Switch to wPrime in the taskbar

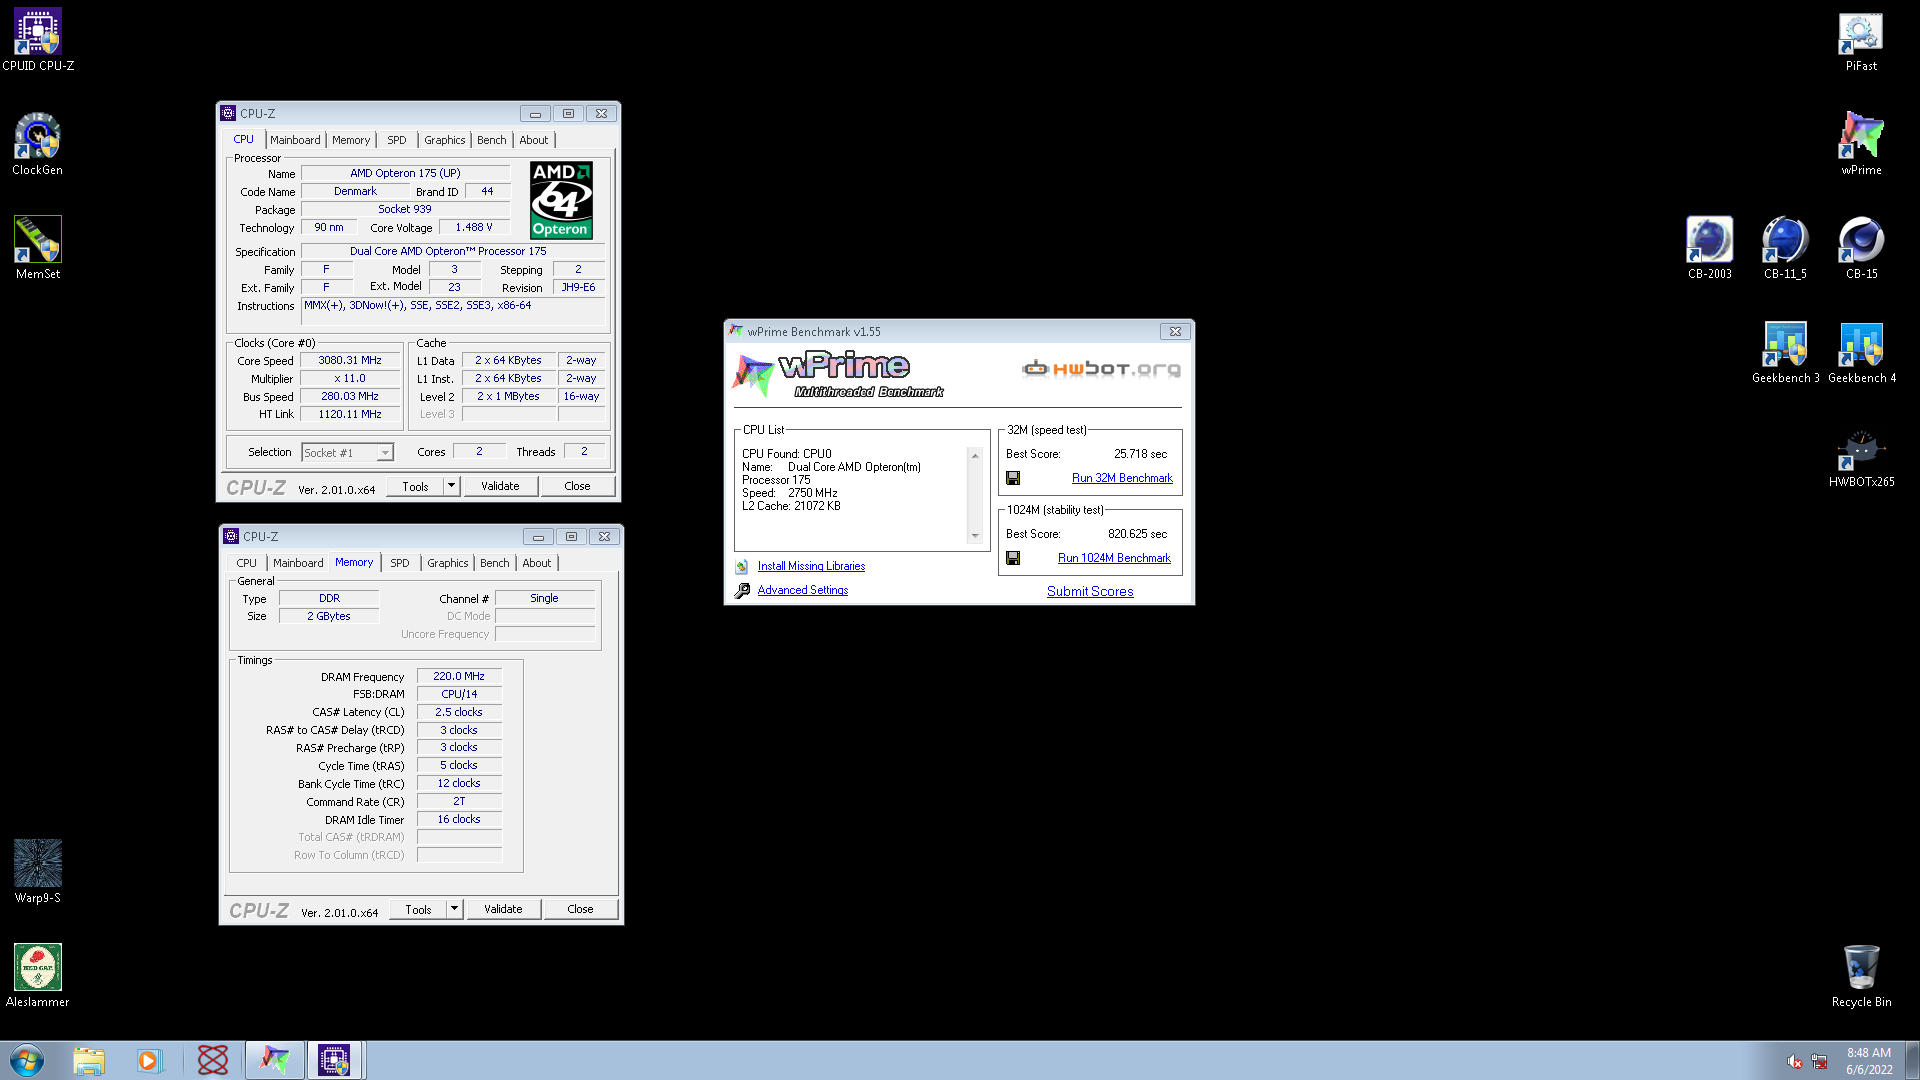tap(275, 1060)
